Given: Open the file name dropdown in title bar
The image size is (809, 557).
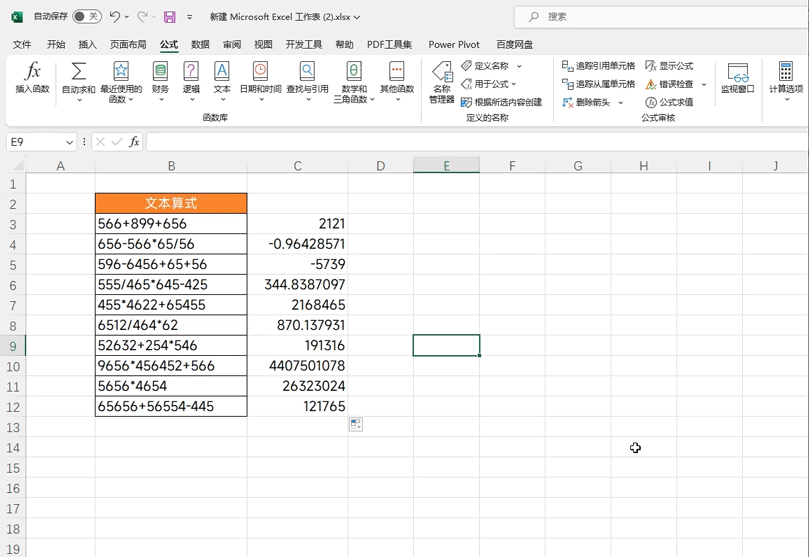Looking at the screenshot, I should click(357, 18).
